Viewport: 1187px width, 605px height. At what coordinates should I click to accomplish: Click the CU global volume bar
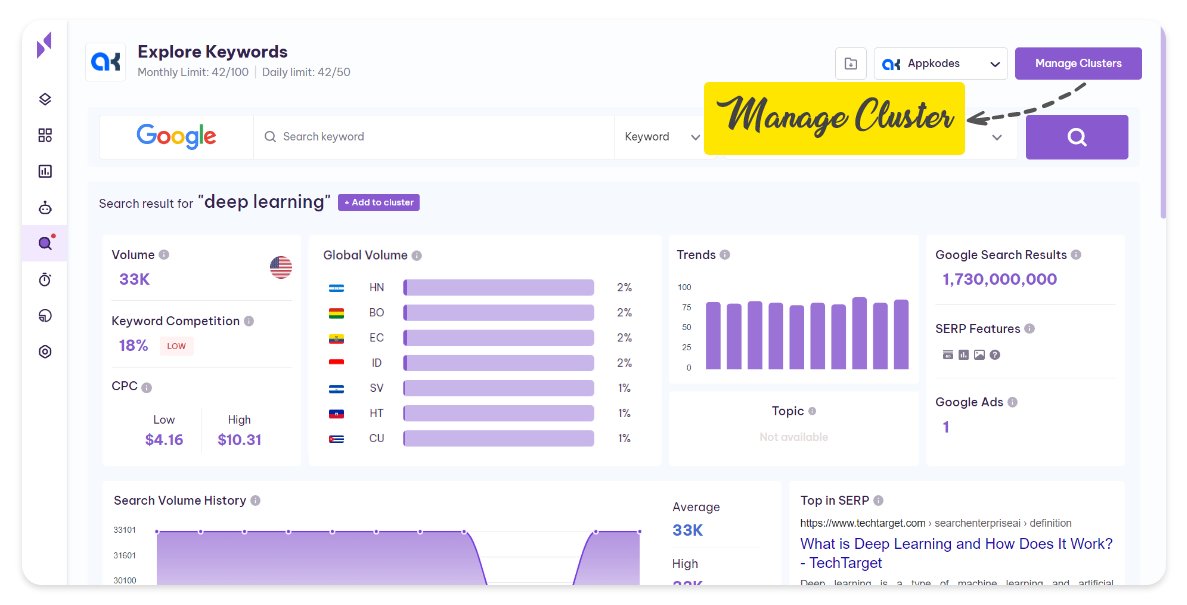499,438
